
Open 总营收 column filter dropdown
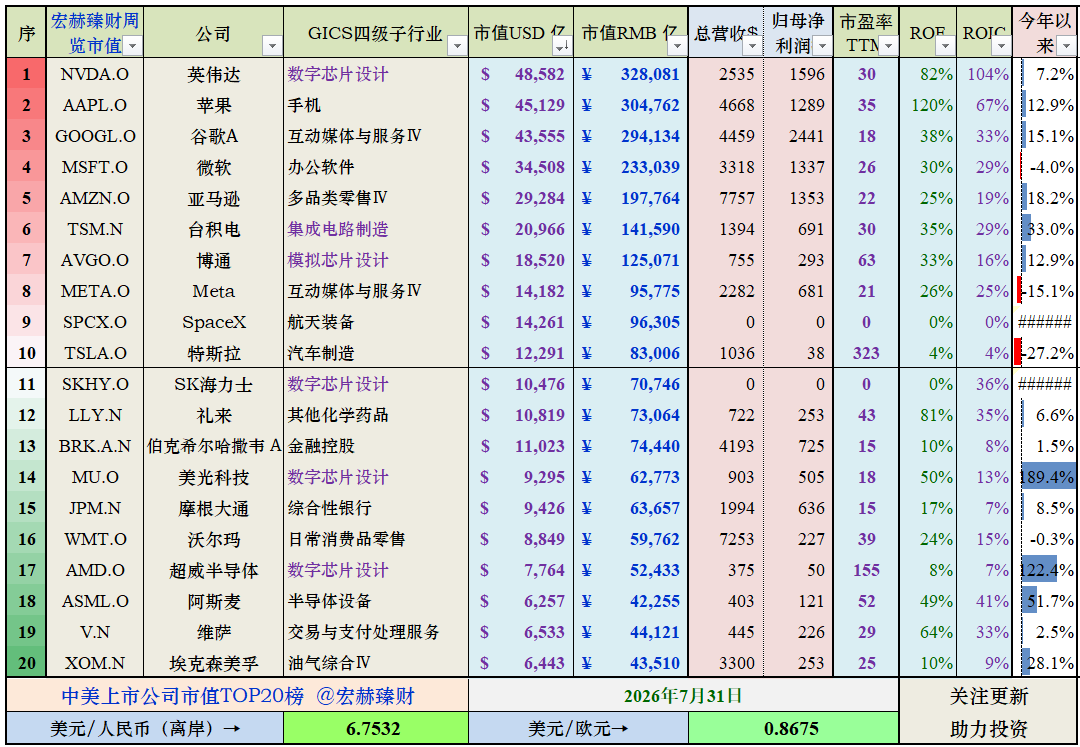point(754,46)
